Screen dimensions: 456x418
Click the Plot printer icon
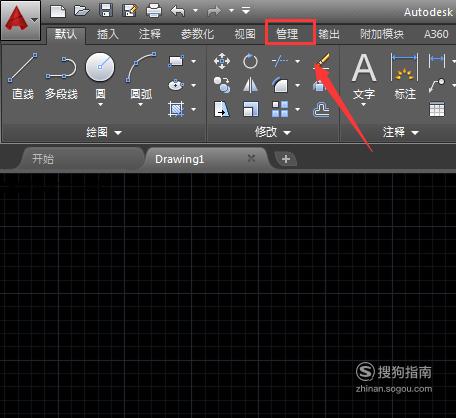click(154, 11)
